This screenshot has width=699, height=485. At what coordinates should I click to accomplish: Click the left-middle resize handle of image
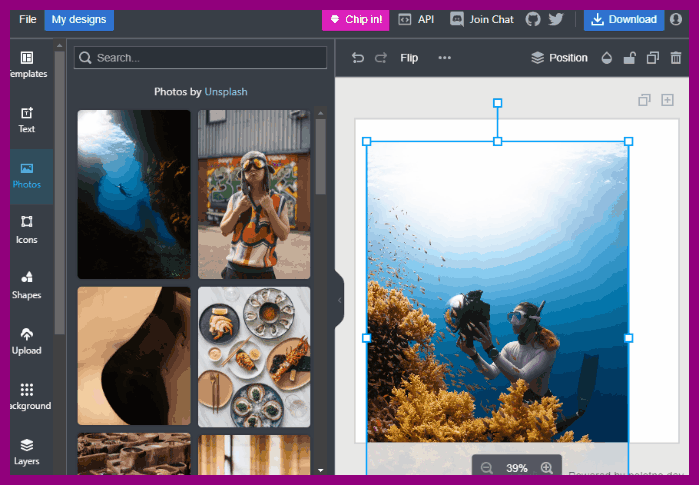tap(366, 338)
